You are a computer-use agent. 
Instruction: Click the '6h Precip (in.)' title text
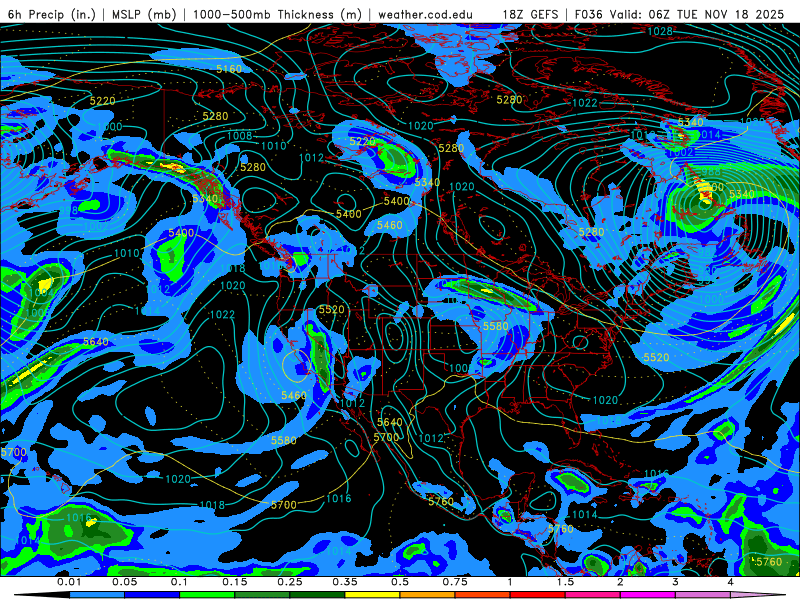point(51,14)
